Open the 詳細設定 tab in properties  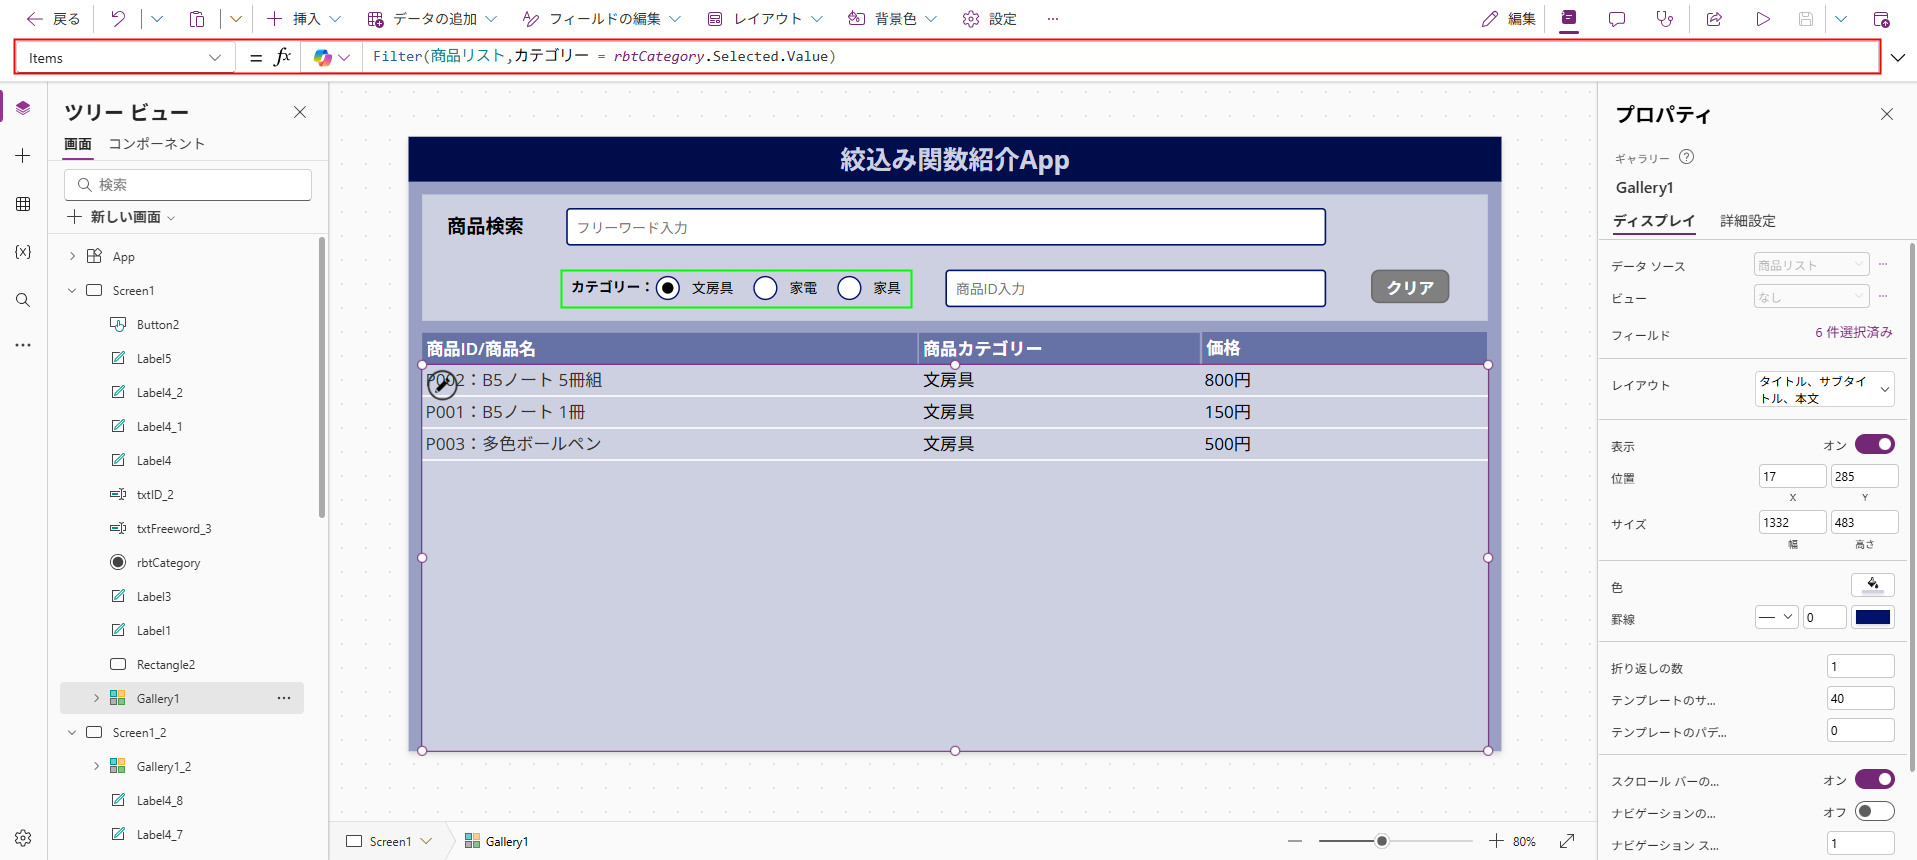(x=1747, y=221)
